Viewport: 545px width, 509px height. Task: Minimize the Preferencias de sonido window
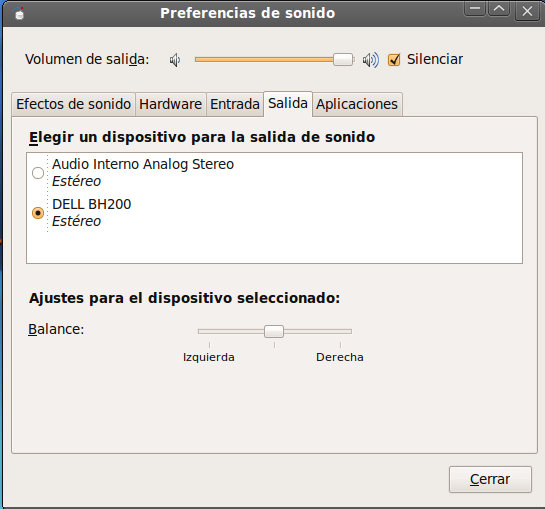[x=475, y=9]
